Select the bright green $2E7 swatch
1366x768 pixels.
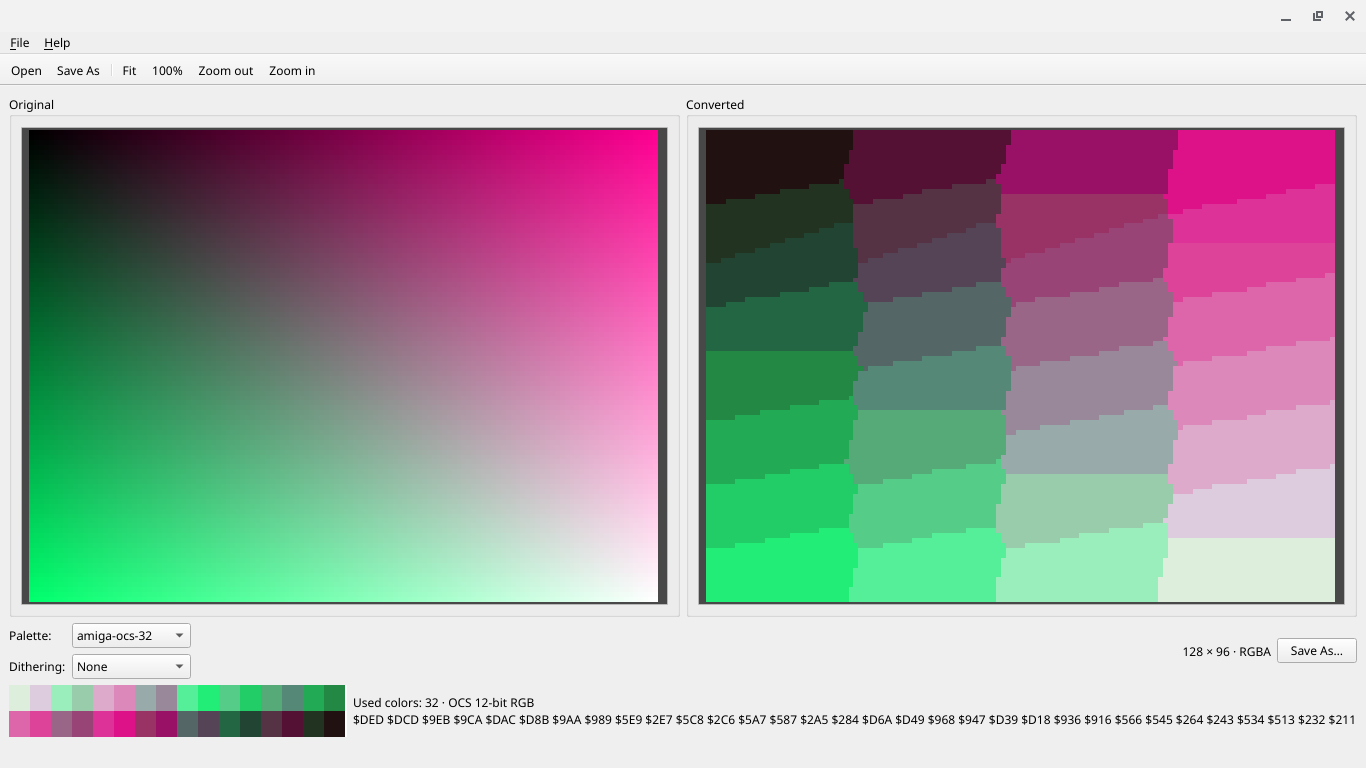click(208, 698)
